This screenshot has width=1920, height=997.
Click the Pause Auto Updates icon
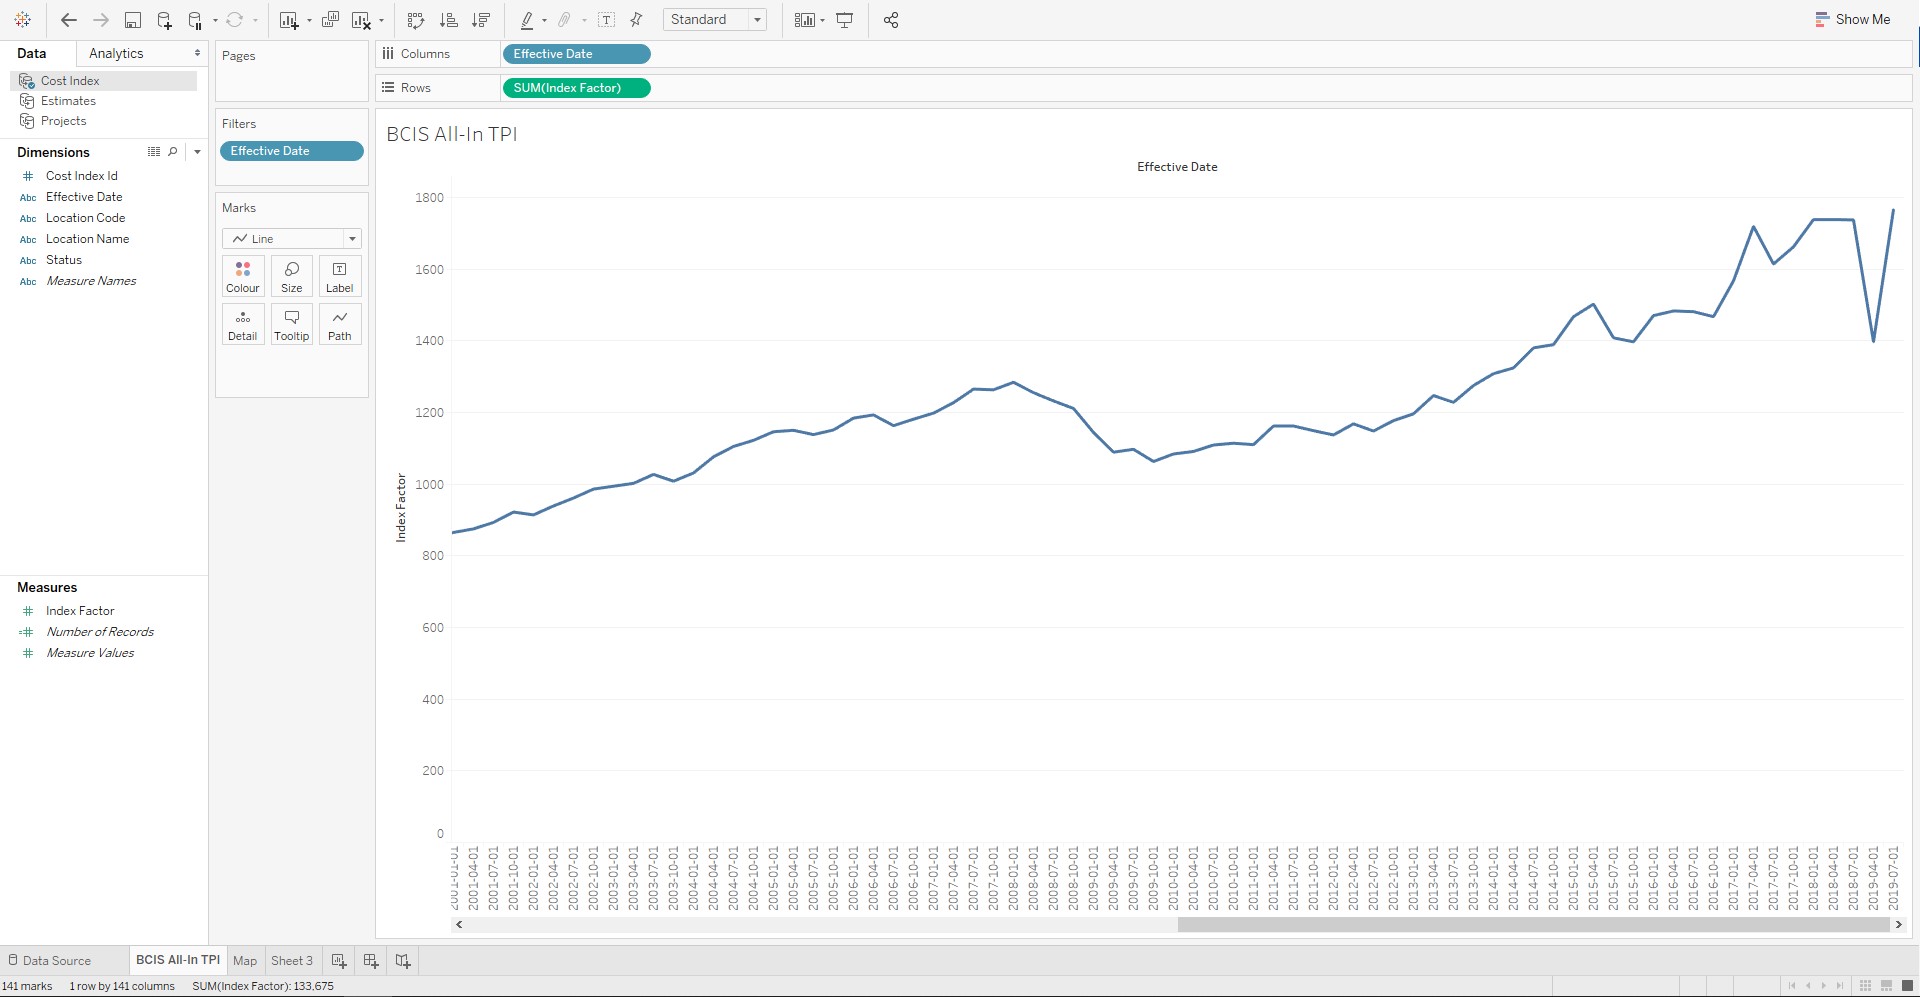[x=195, y=20]
